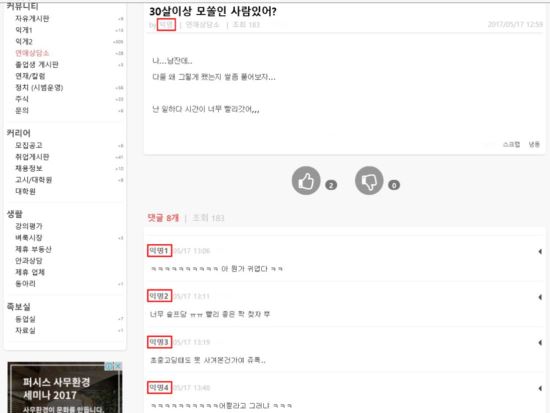Click the arrow icon beside comment 익명1
The image size is (550, 413).
(x=540, y=251)
